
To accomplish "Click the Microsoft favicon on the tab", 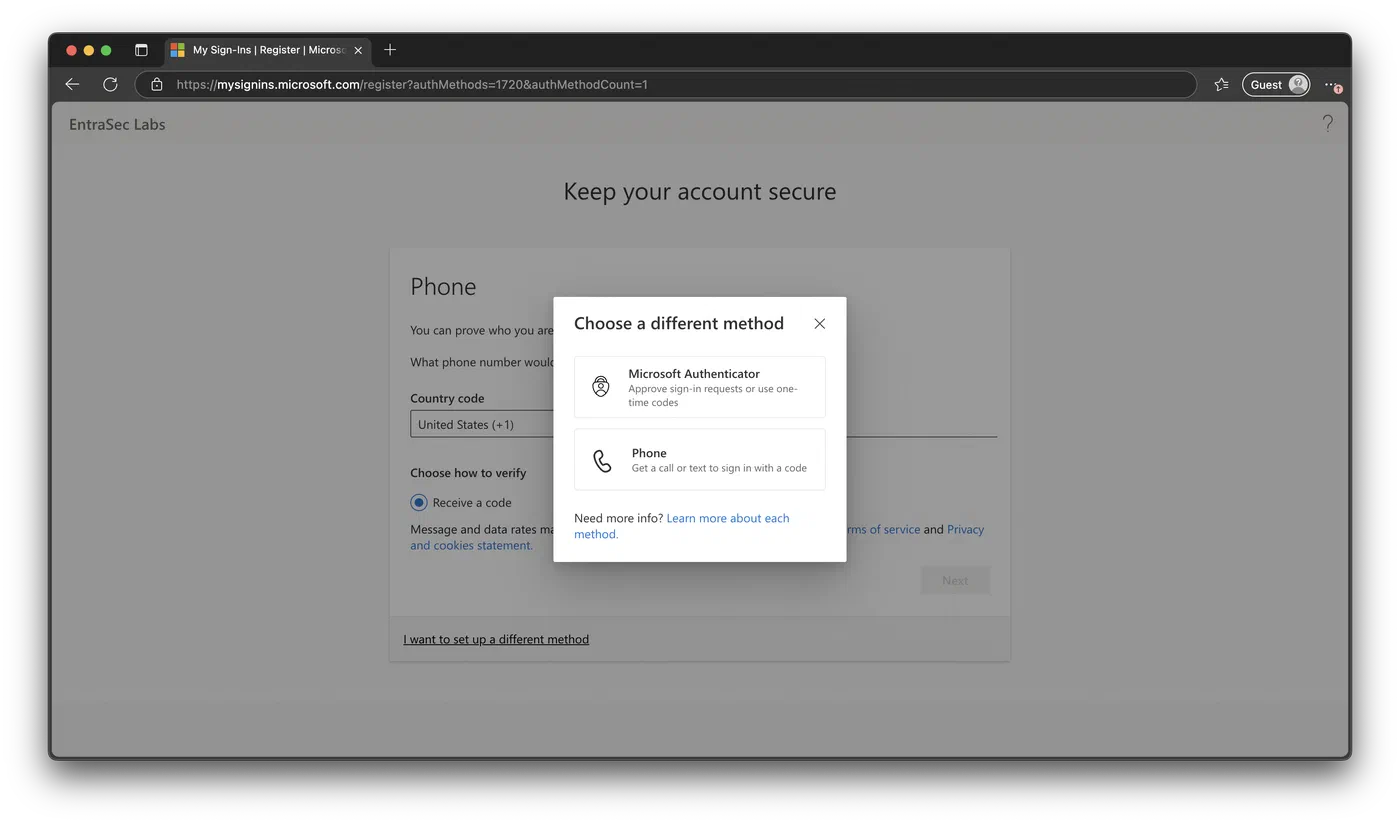I will [x=177, y=50].
